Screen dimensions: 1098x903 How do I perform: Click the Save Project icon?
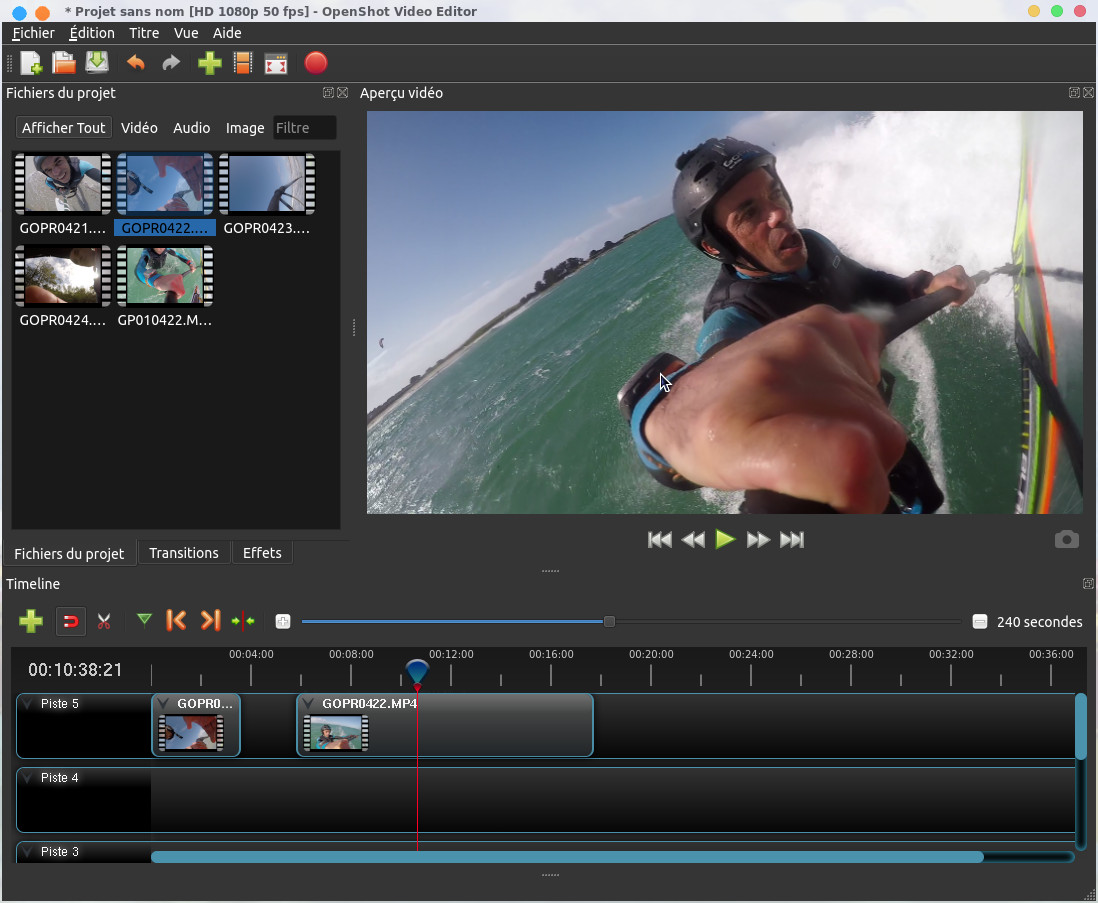(x=97, y=63)
